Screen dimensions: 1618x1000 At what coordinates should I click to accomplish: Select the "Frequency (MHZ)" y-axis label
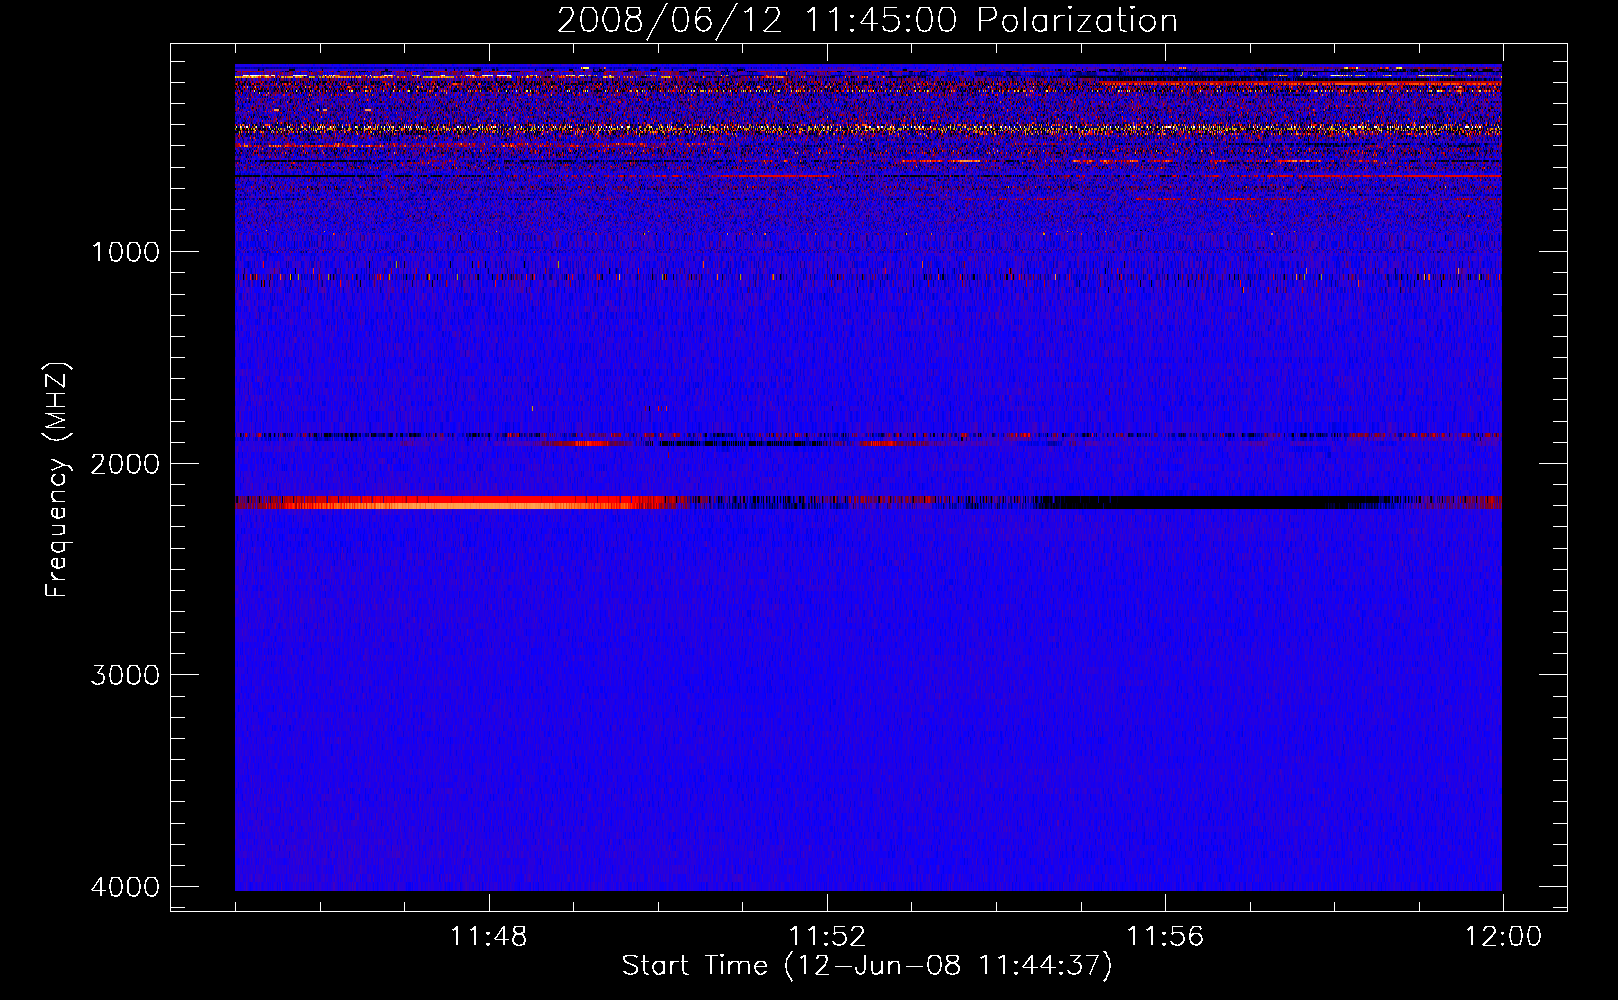coord(57,480)
